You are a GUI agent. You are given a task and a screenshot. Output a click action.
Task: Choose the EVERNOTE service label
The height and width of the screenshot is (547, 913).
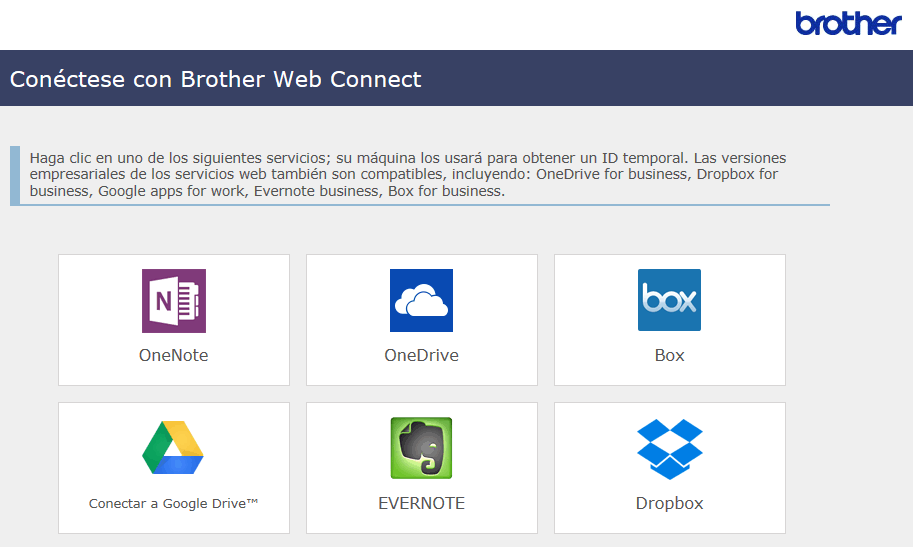(x=422, y=503)
